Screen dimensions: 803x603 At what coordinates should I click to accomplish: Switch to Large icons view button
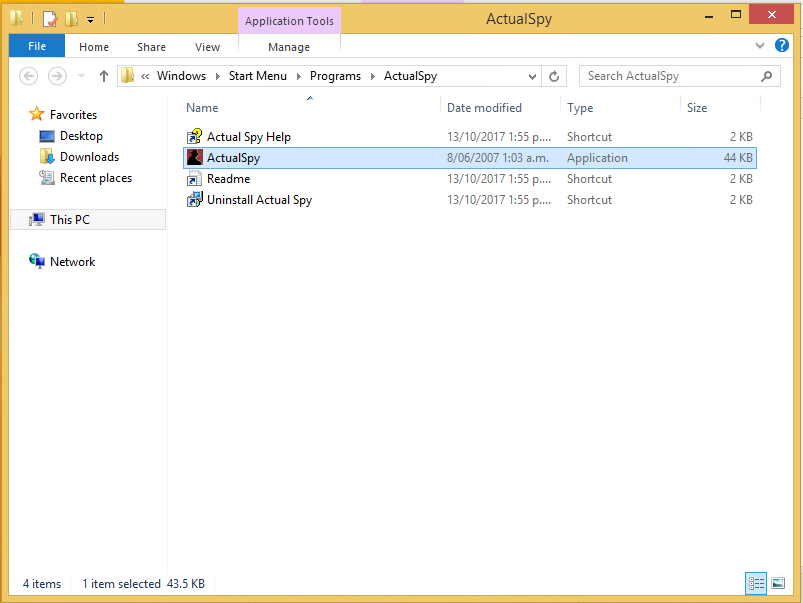click(778, 583)
